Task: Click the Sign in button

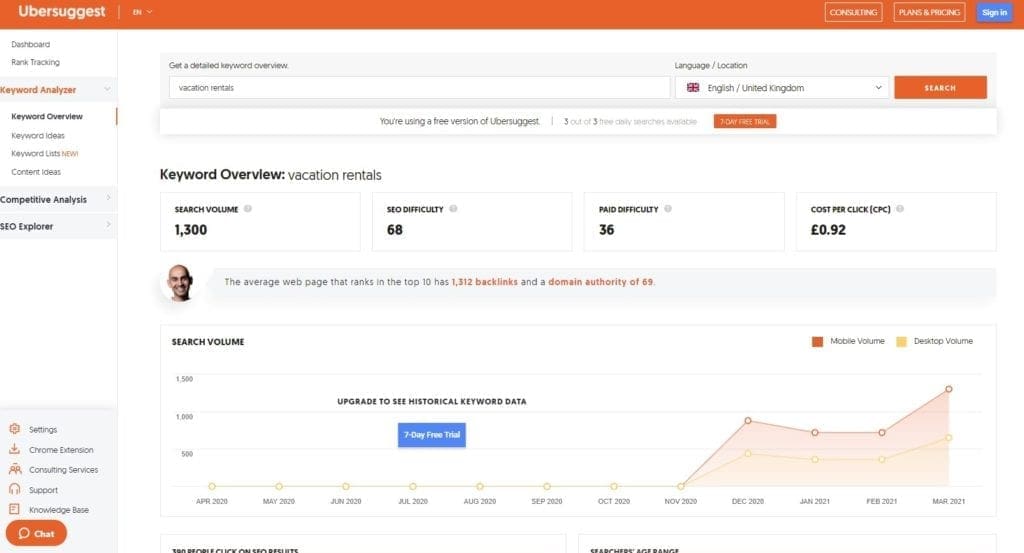Action: pos(994,12)
